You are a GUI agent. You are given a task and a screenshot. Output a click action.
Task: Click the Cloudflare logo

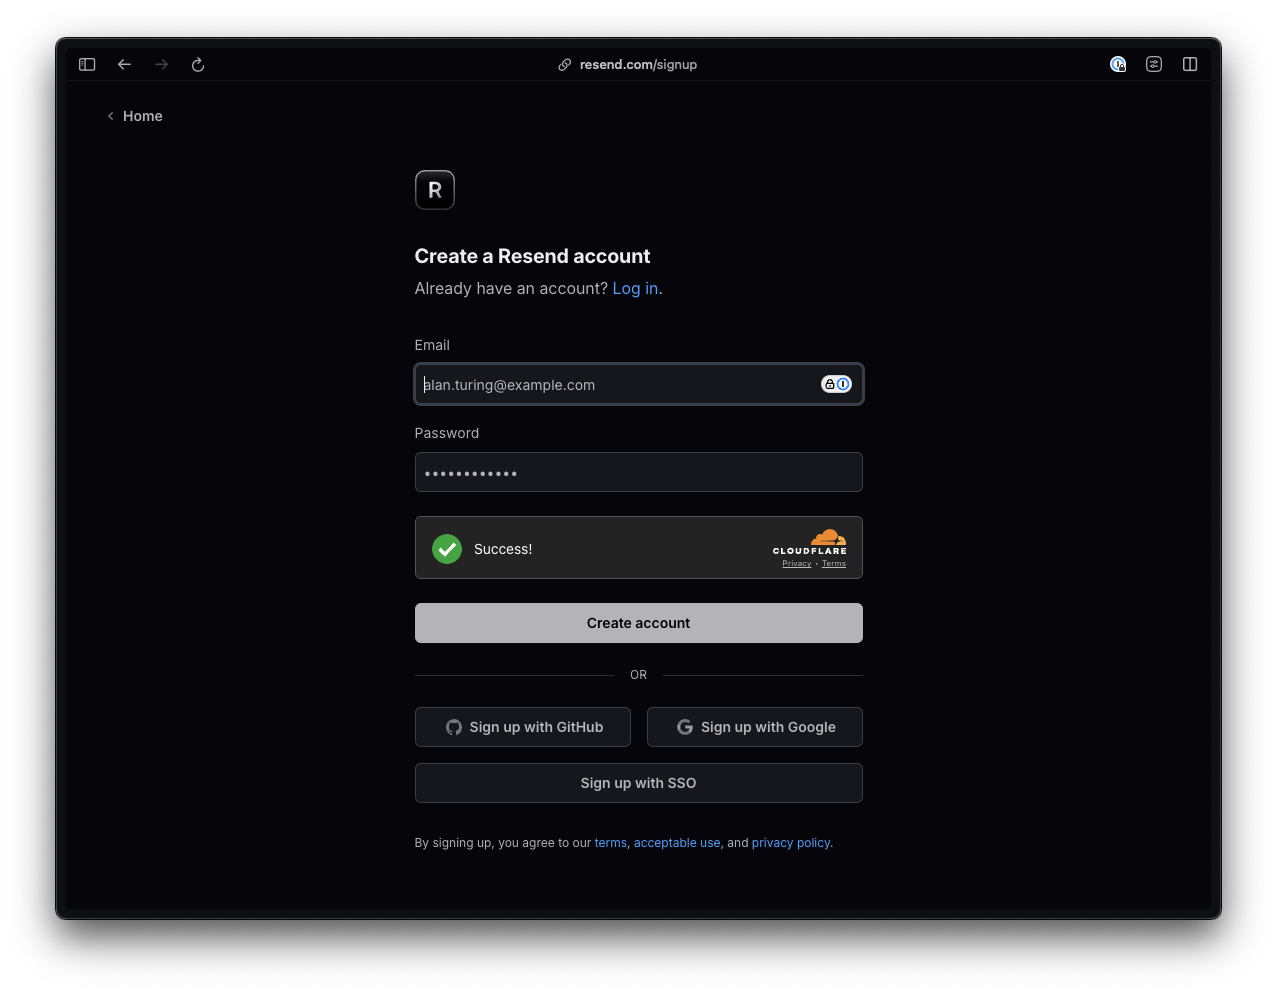pos(810,541)
